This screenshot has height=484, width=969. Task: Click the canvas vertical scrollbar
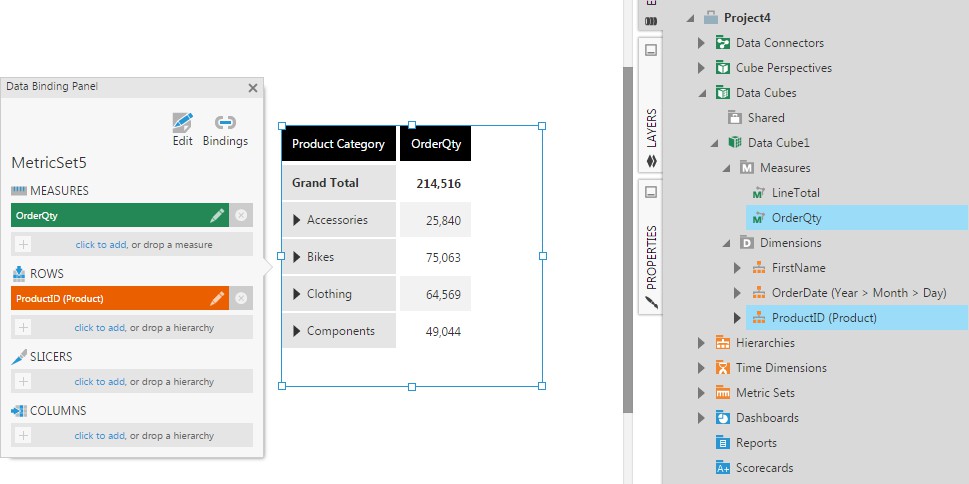628,240
